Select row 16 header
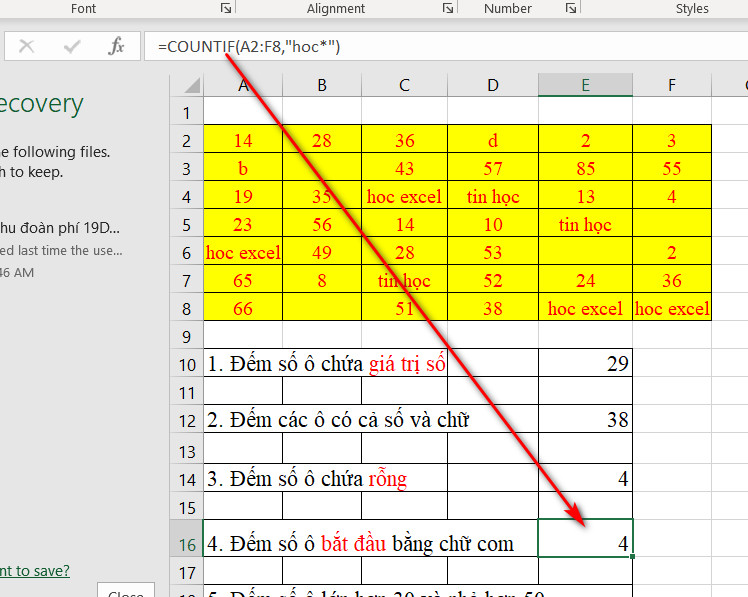The image size is (748, 597). [x=187, y=538]
